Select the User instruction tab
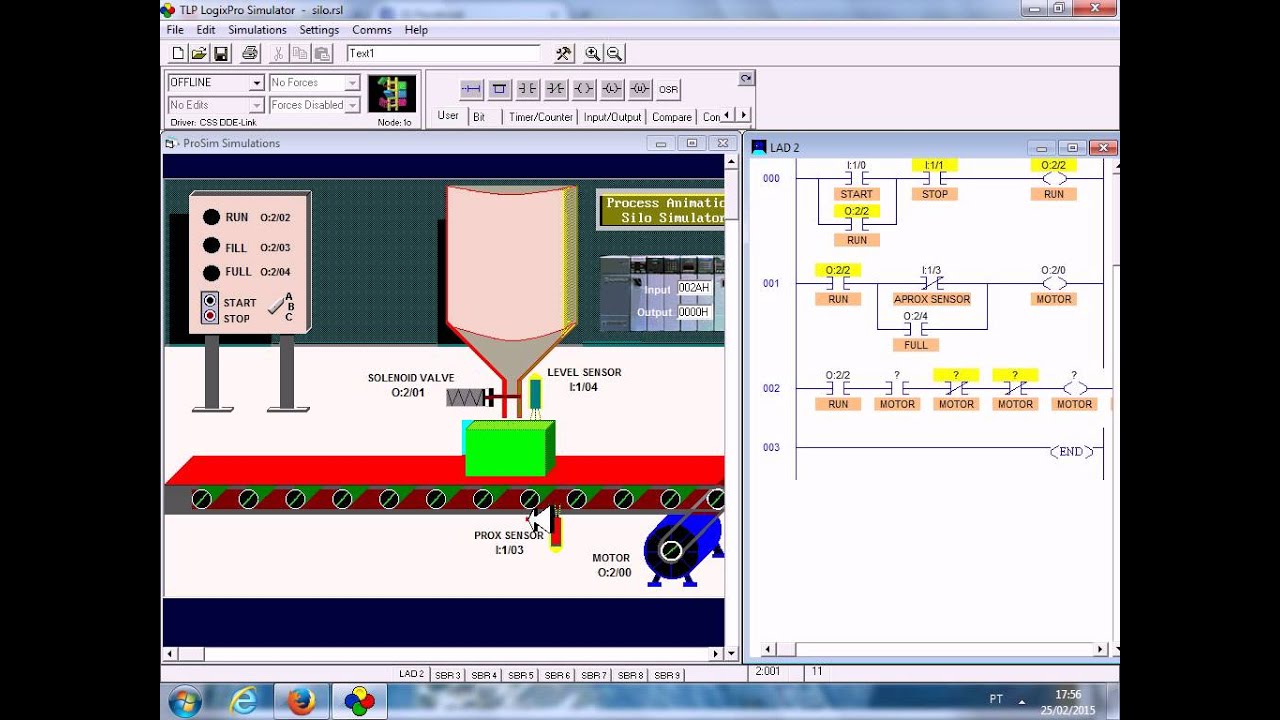1280x720 pixels. (448, 116)
